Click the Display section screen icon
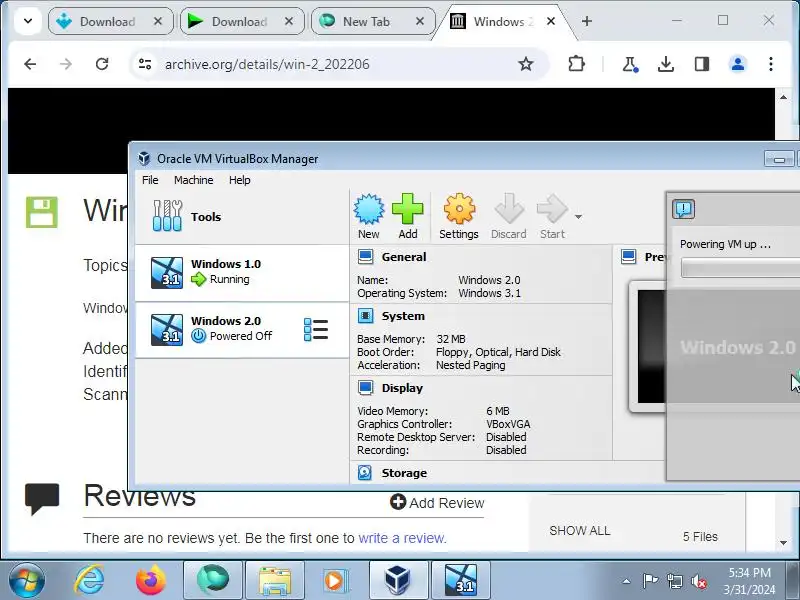This screenshot has width=800, height=600. click(365, 388)
